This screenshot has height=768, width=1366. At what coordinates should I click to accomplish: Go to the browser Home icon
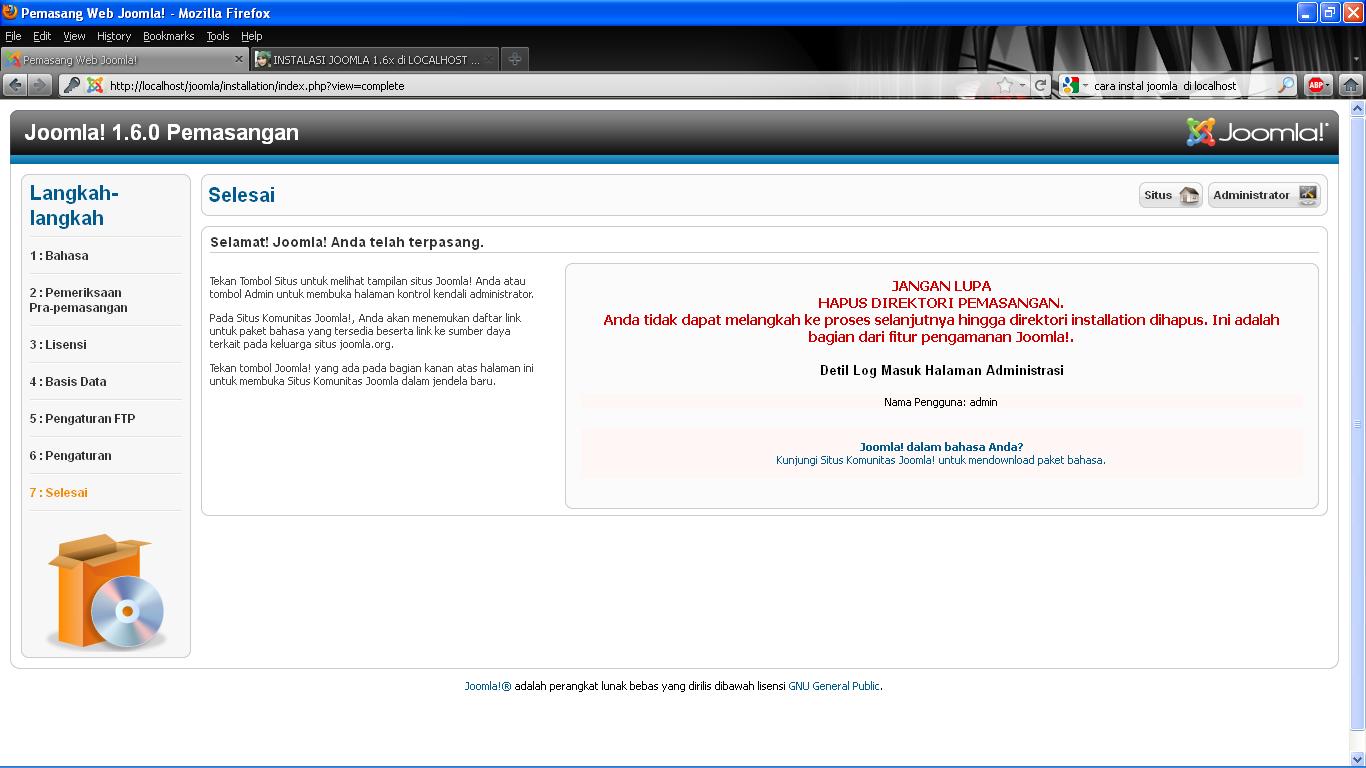click(x=1350, y=86)
